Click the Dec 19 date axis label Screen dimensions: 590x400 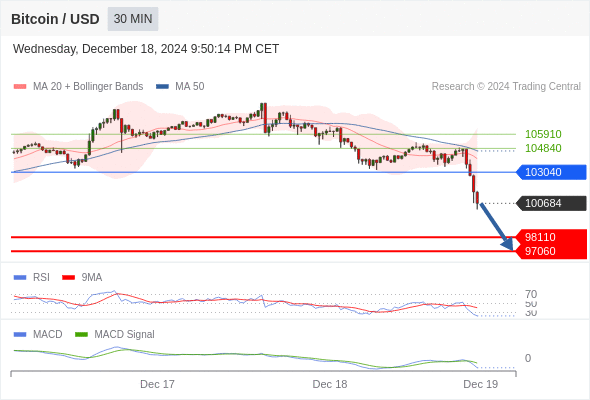481,384
